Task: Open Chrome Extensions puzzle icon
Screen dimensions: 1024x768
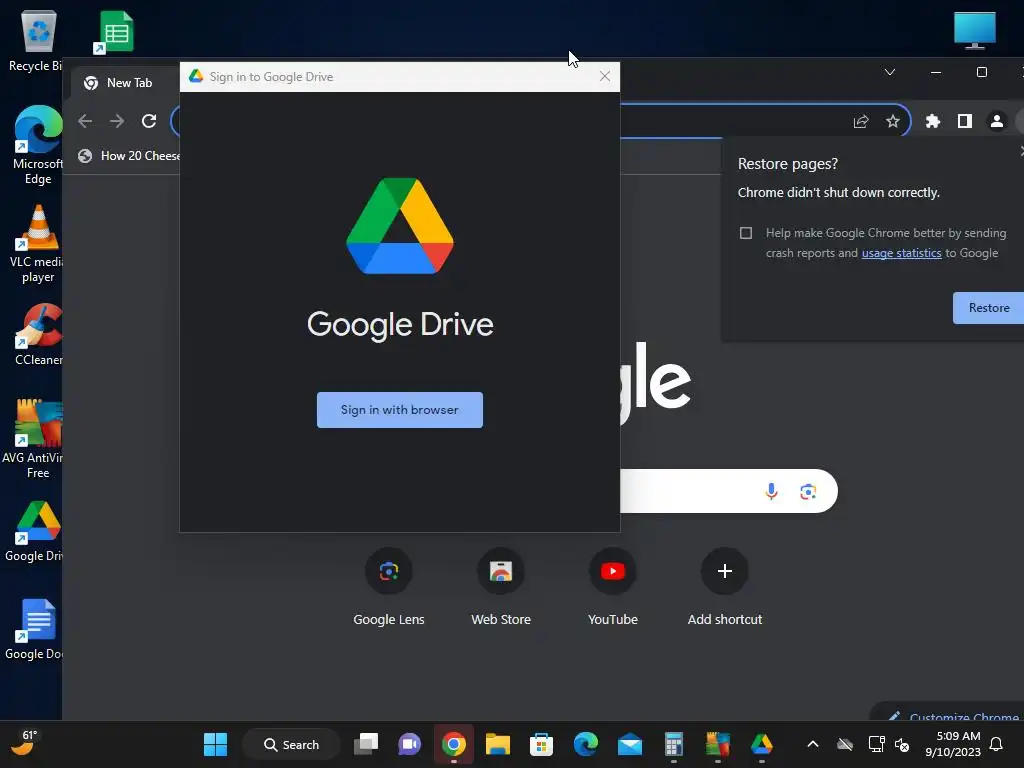Action: (933, 121)
